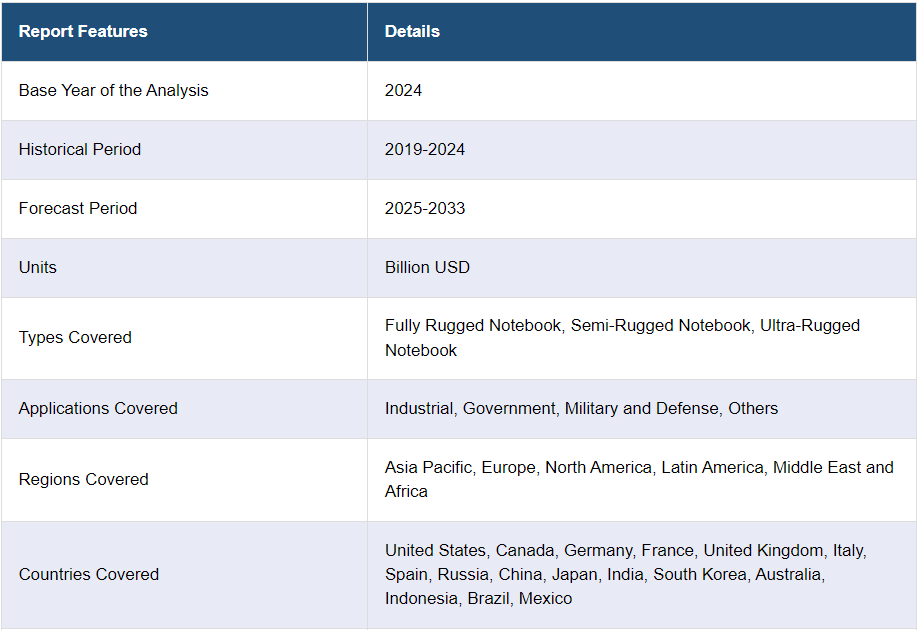Click the Indonesia, Brazil, Mexico text line
Viewport: 922px width, 630px height.
[x=478, y=598]
